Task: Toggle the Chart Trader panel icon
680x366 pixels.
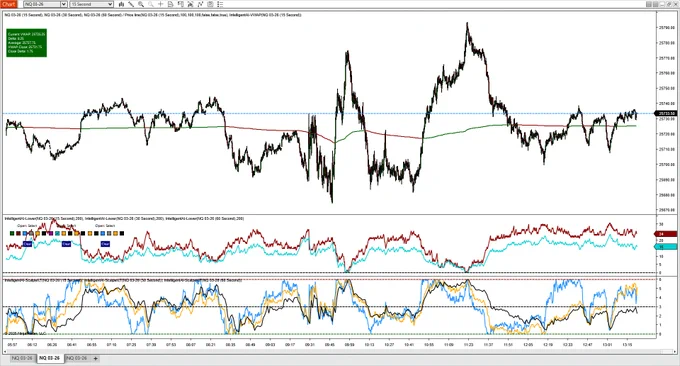Action: pos(180,4)
